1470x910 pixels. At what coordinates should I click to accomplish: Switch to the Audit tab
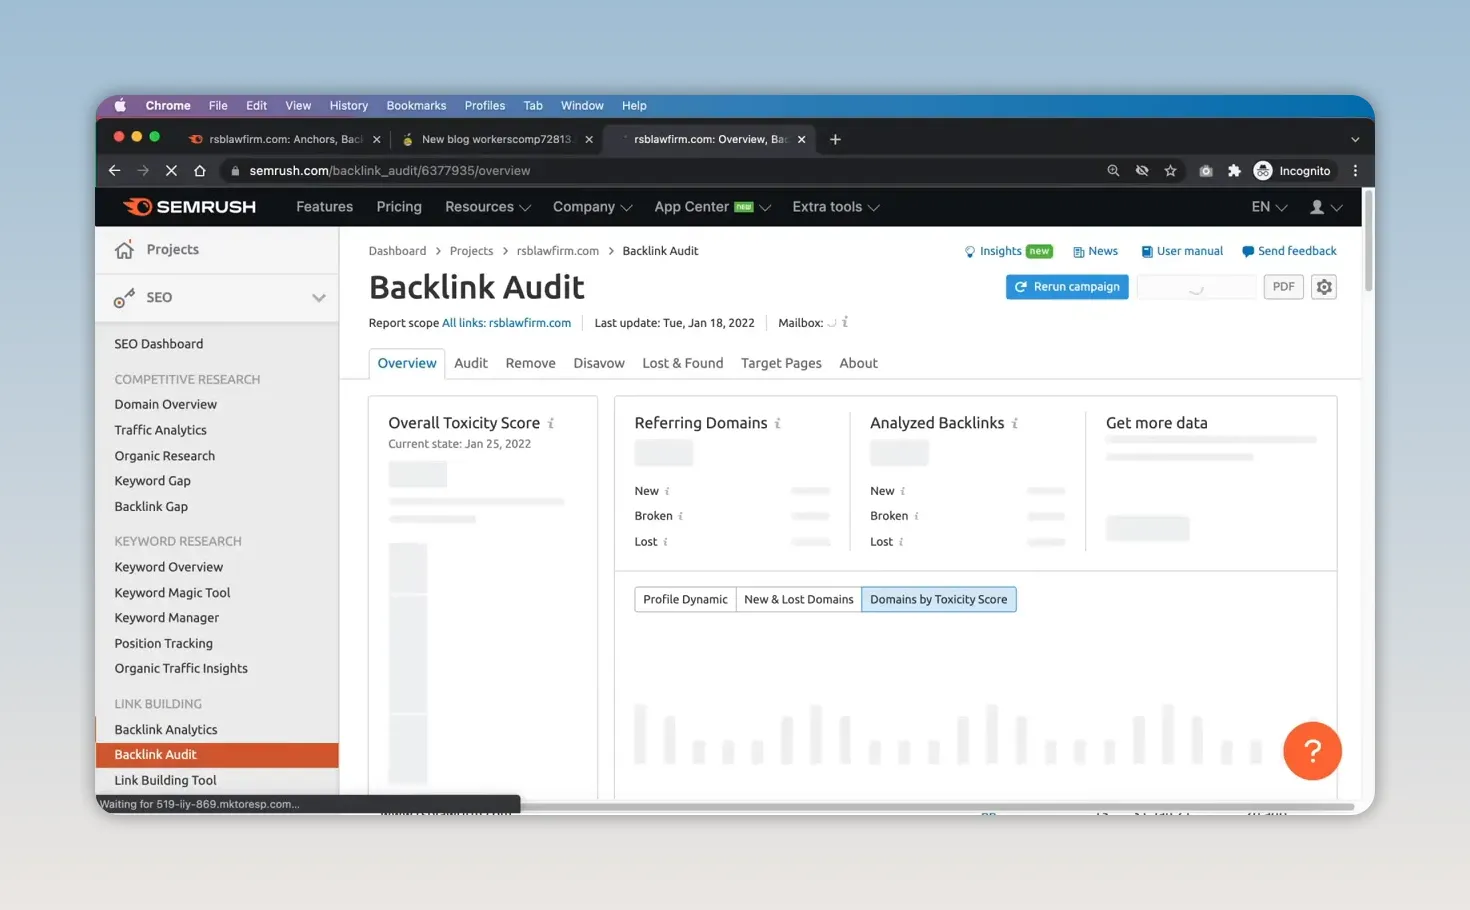pyautogui.click(x=471, y=363)
